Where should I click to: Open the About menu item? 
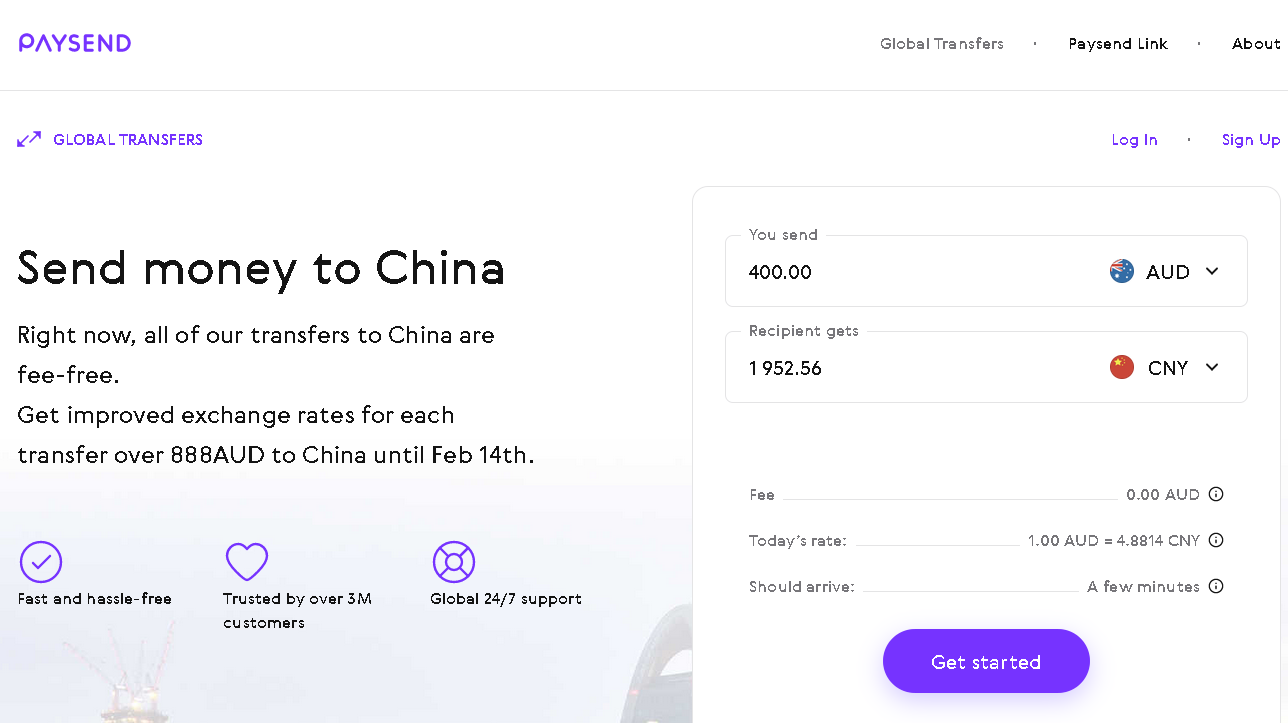(x=1256, y=44)
